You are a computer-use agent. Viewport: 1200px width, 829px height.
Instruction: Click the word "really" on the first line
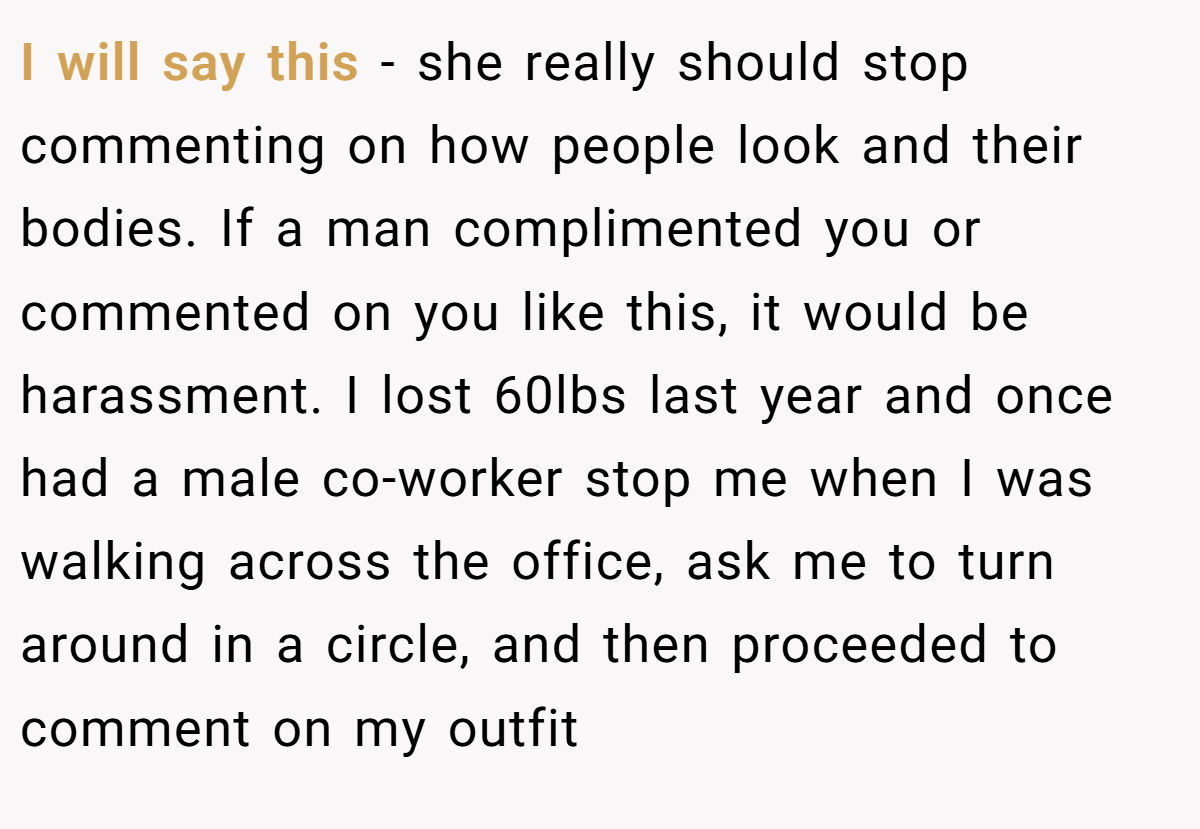coord(589,66)
